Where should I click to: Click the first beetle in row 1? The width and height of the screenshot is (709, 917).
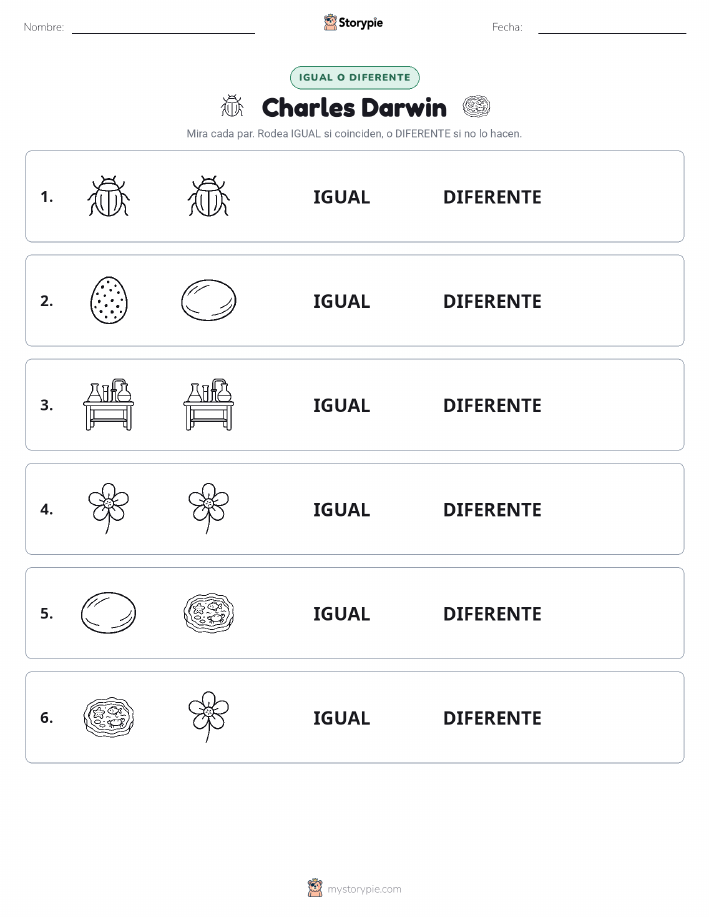[x=108, y=196]
